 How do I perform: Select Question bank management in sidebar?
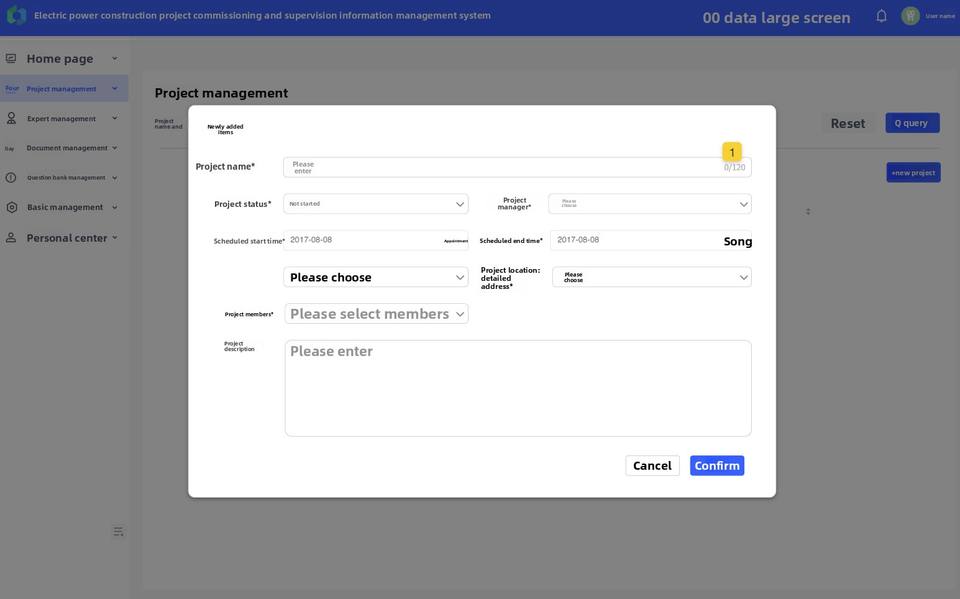pos(64,178)
